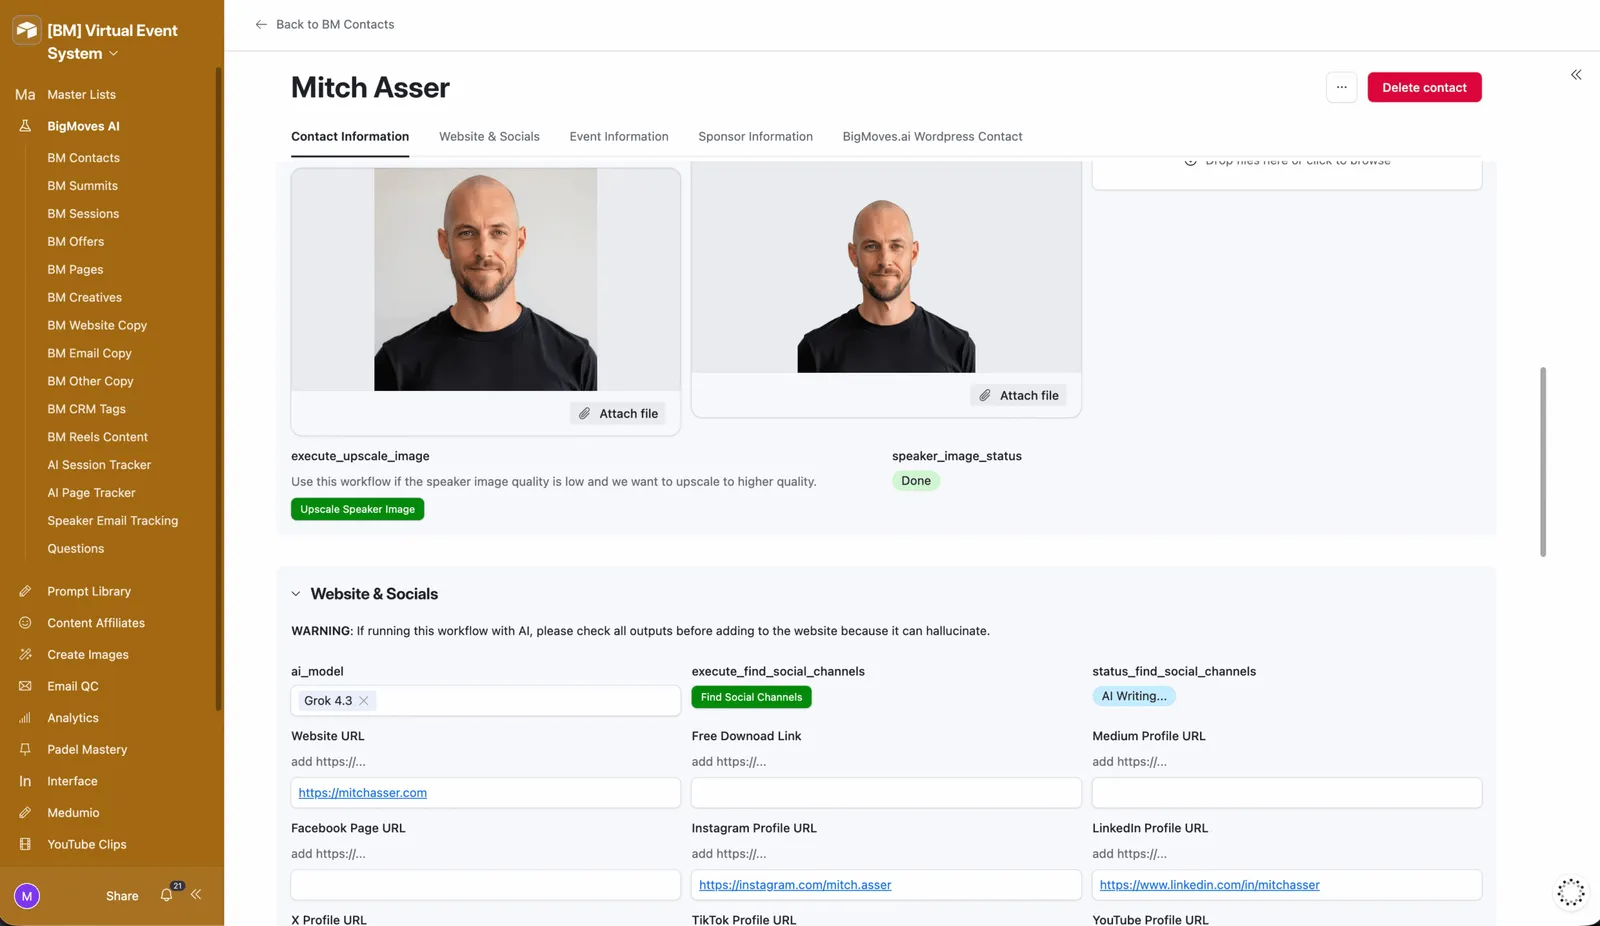Click the Medumio sidebar icon
This screenshot has width=1600, height=926.
coord(25,813)
